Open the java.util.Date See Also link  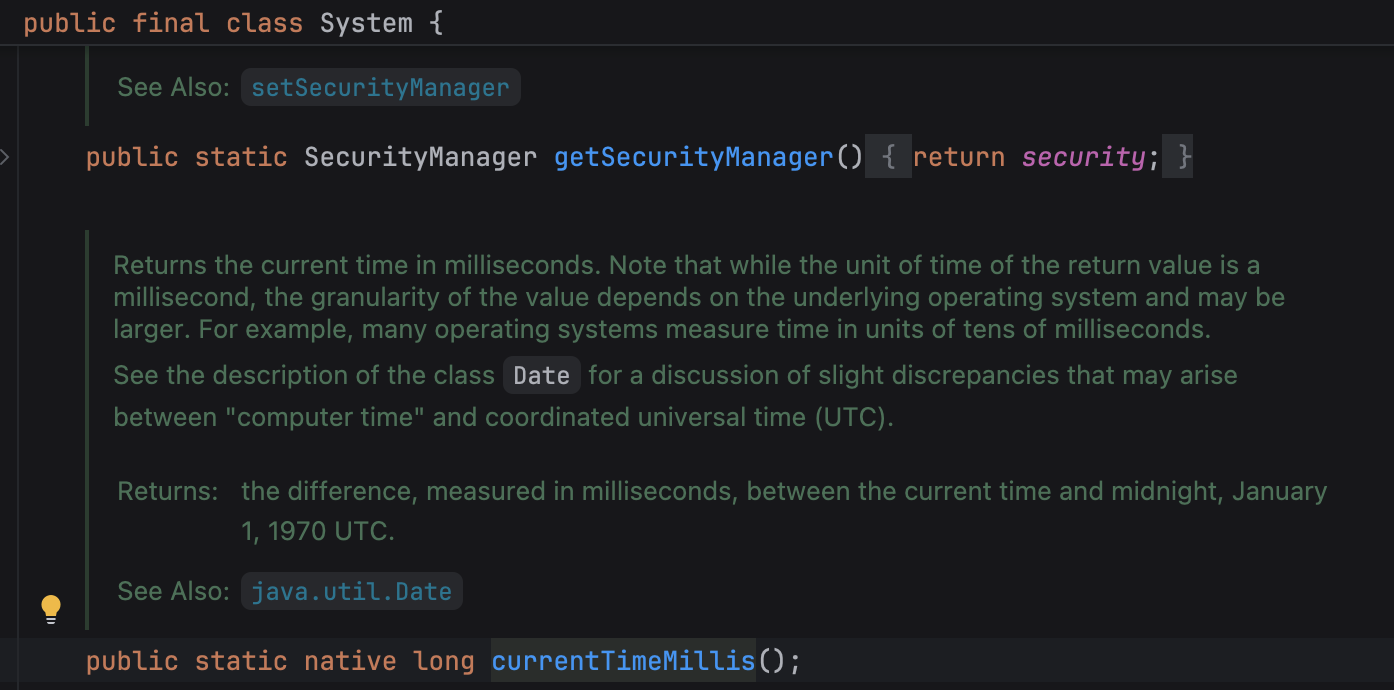tap(351, 592)
